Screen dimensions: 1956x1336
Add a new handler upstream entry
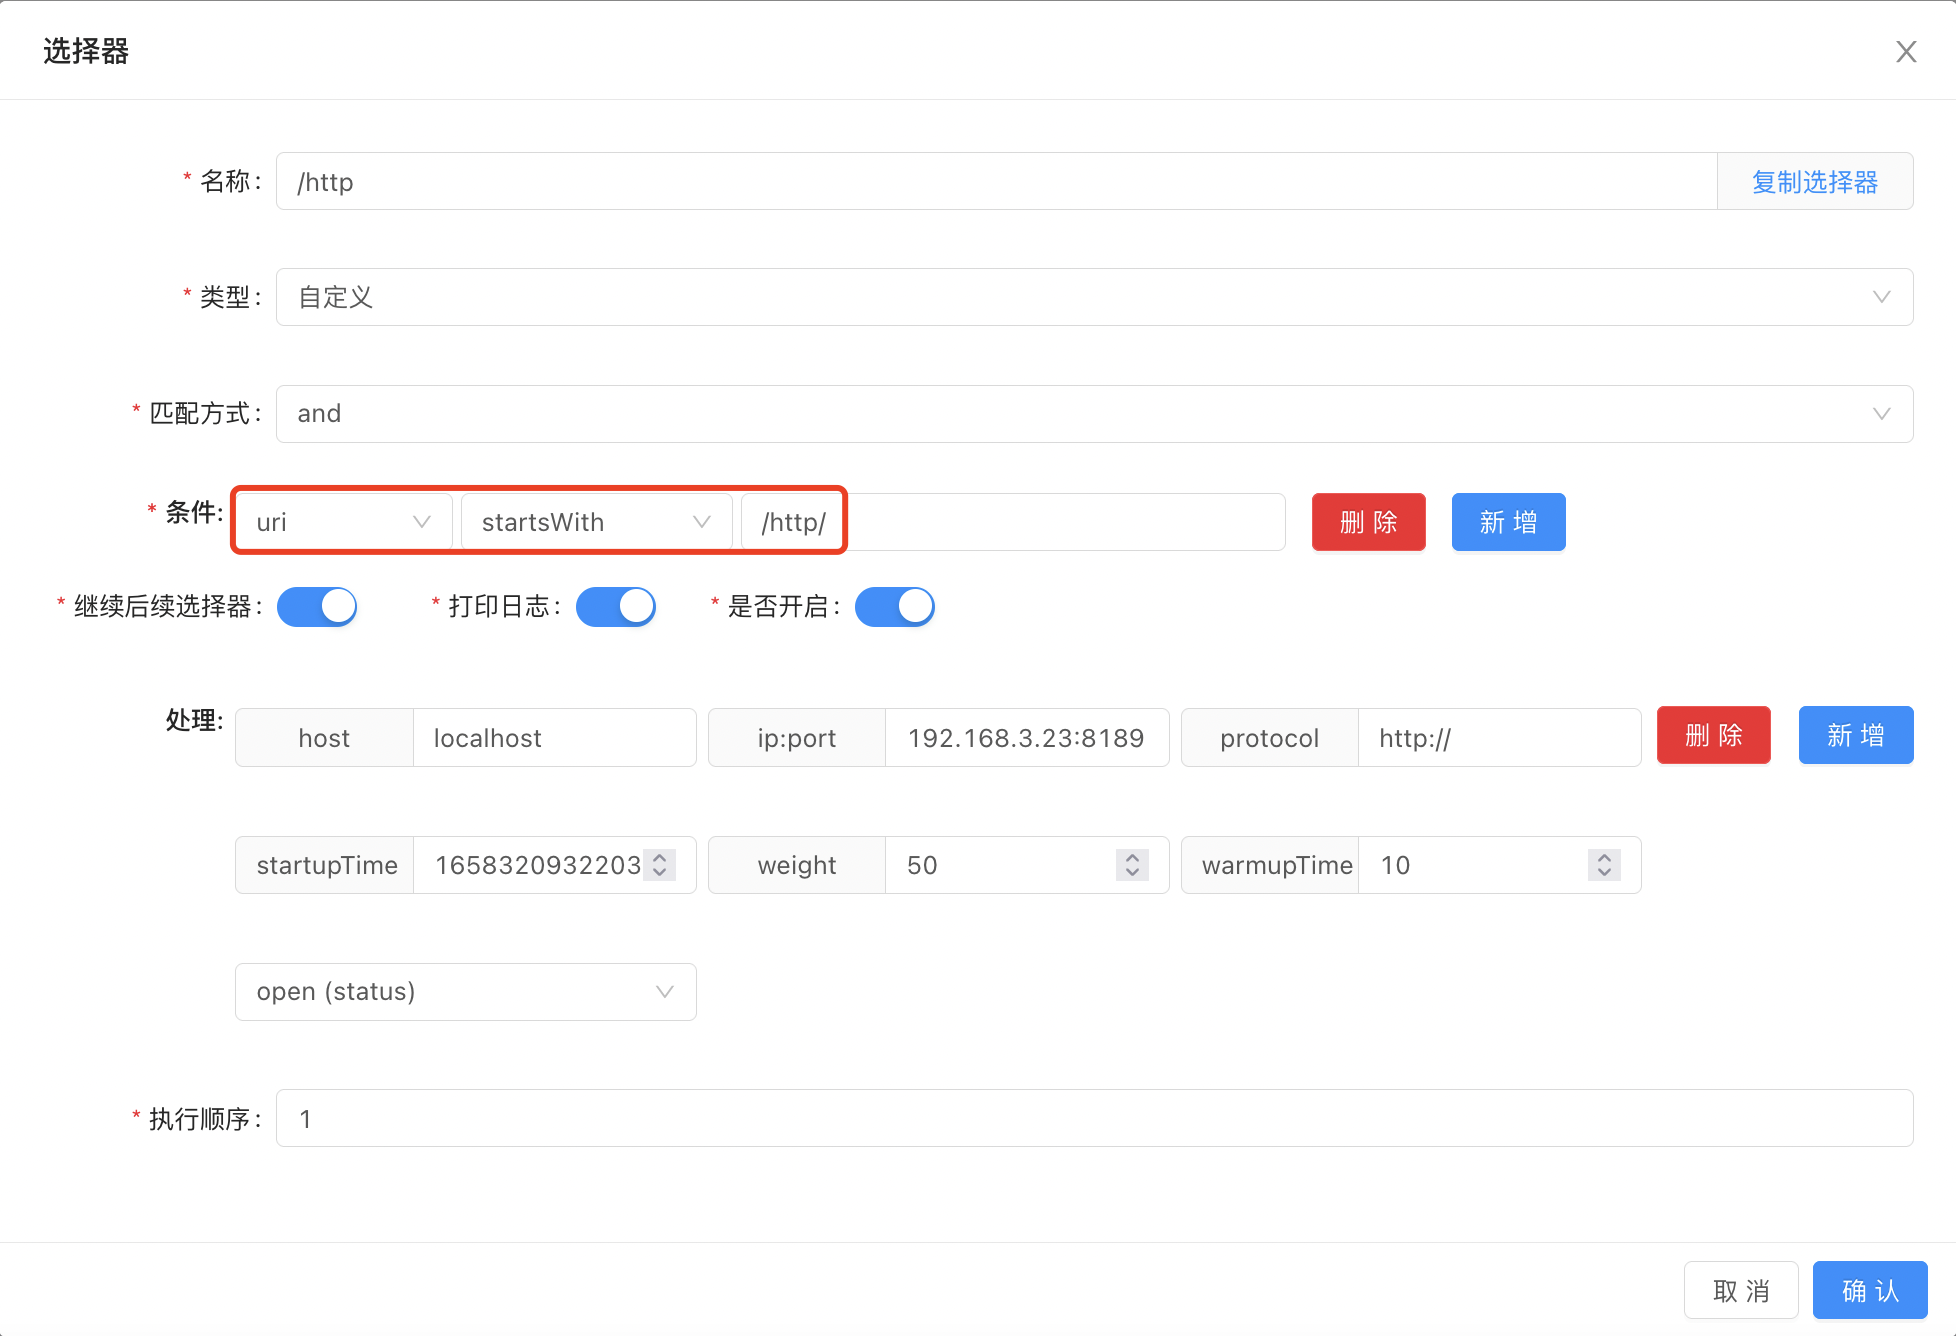click(x=1855, y=736)
